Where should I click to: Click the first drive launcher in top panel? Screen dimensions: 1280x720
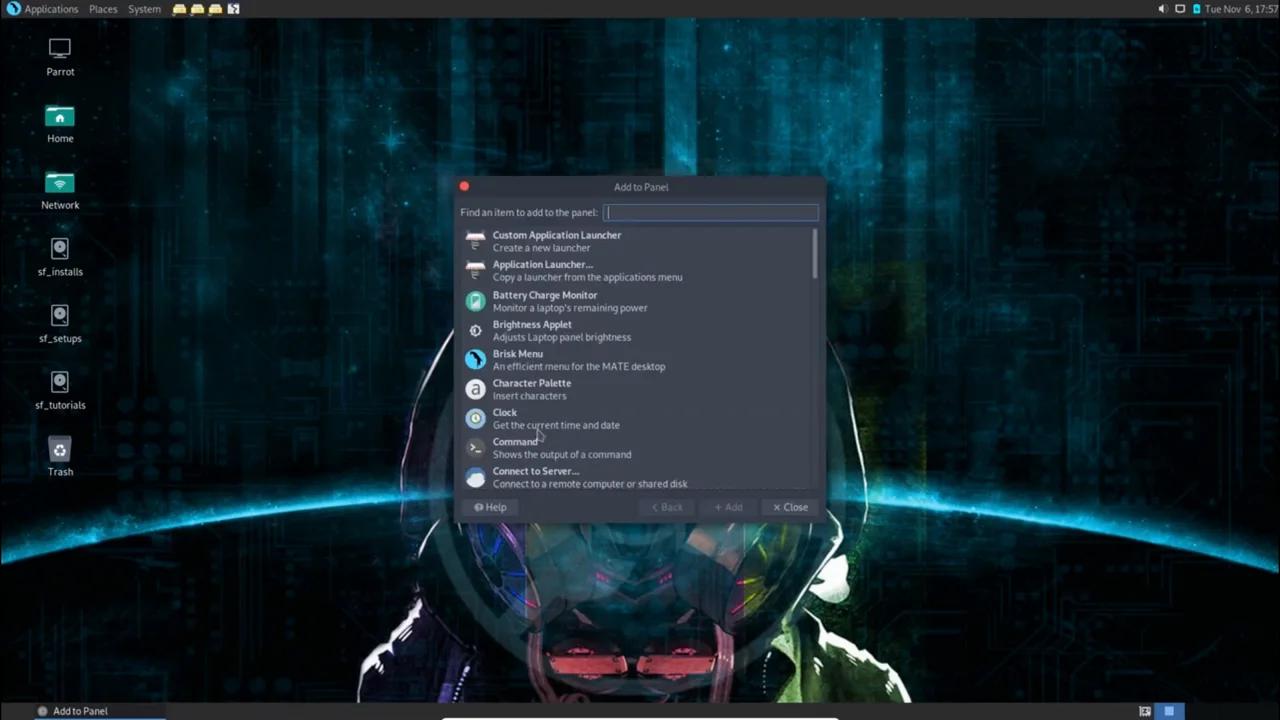179,9
